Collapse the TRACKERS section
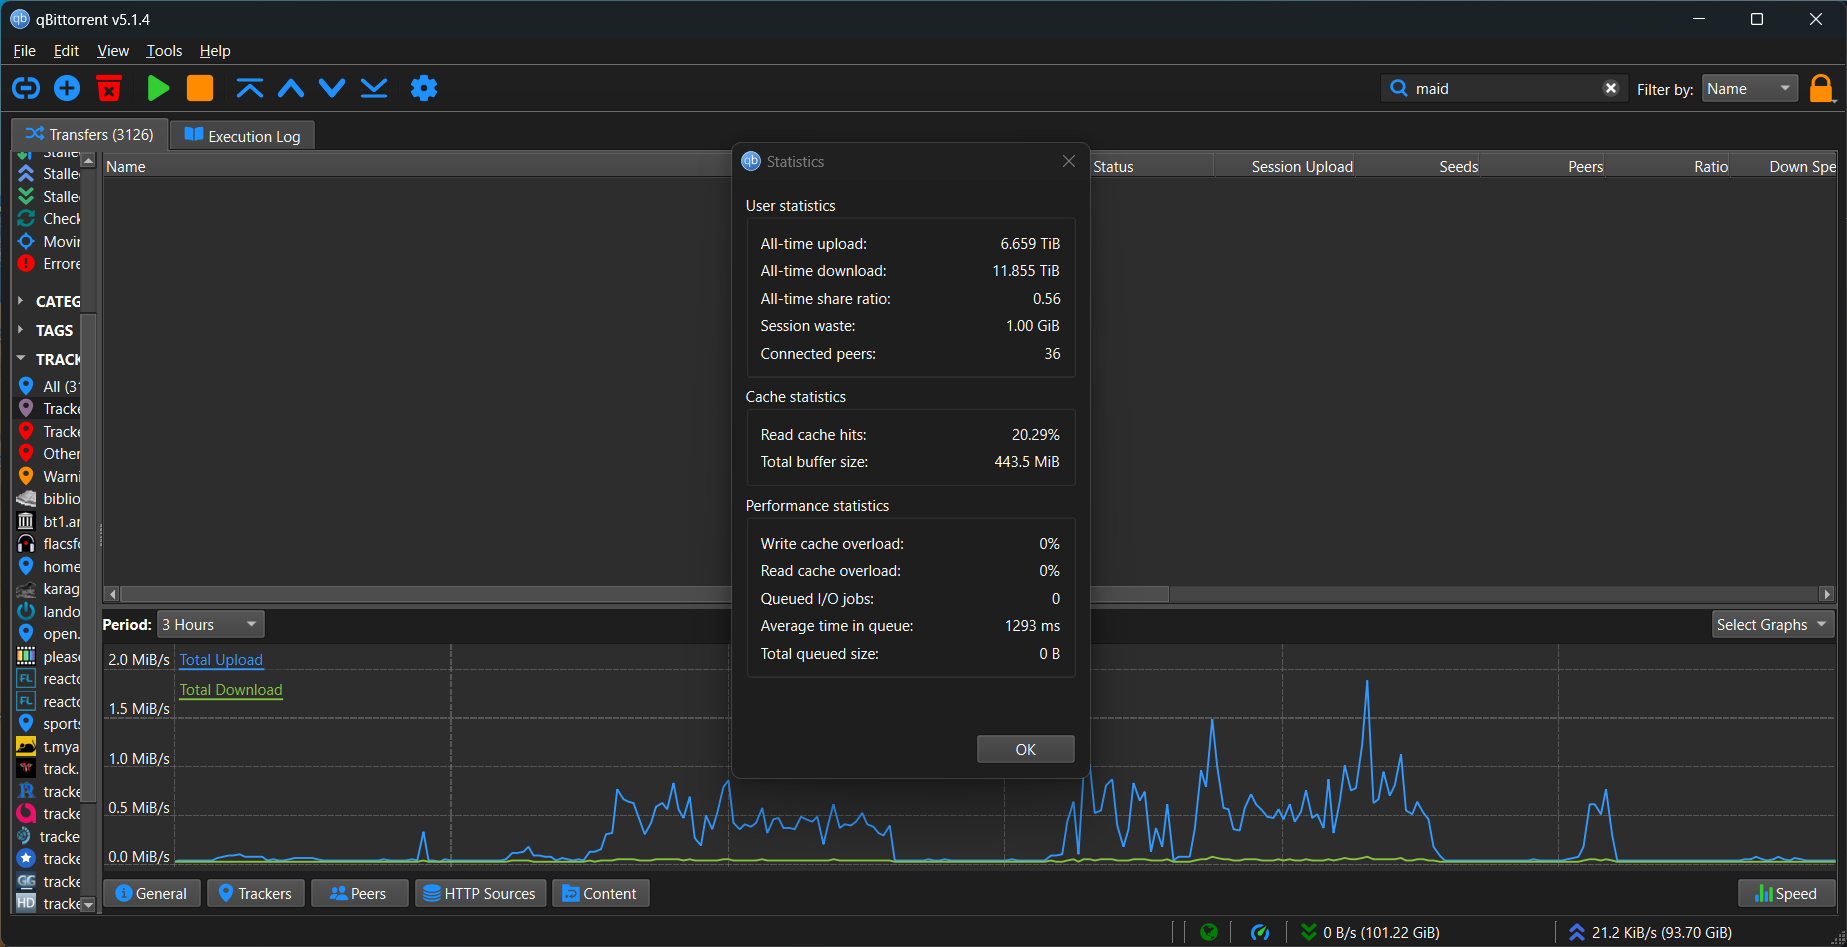Screen dimensions: 1847x947 click(x=21, y=359)
